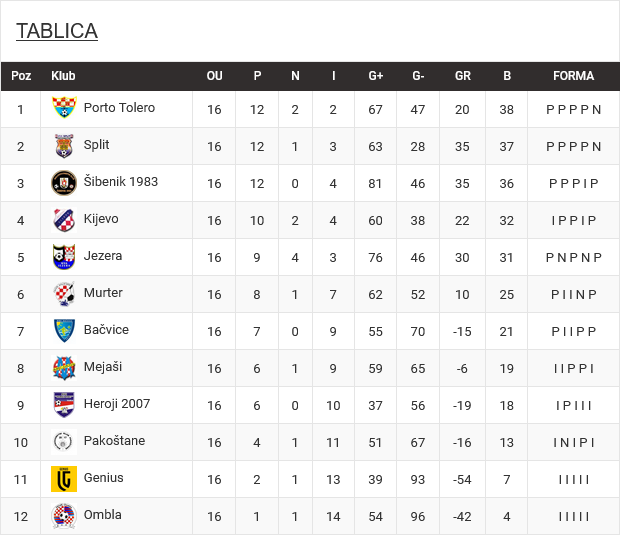Click the B points column header

click(507, 76)
